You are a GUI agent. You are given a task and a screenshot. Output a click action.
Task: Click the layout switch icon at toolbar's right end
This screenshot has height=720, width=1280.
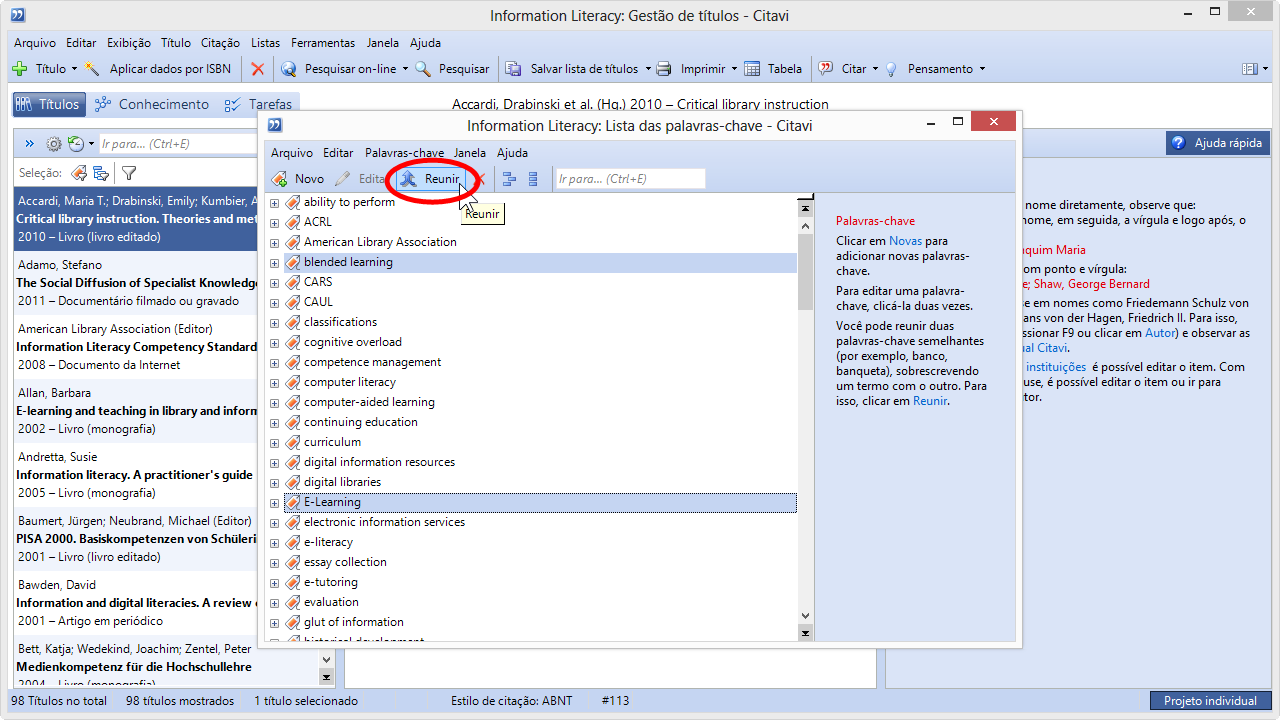coord(1249,69)
